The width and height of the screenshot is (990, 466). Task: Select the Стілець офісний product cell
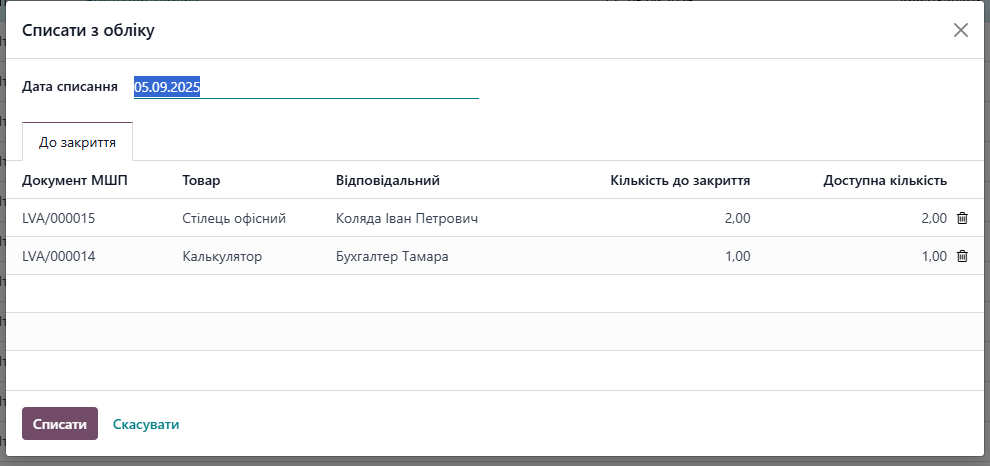pos(235,218)
